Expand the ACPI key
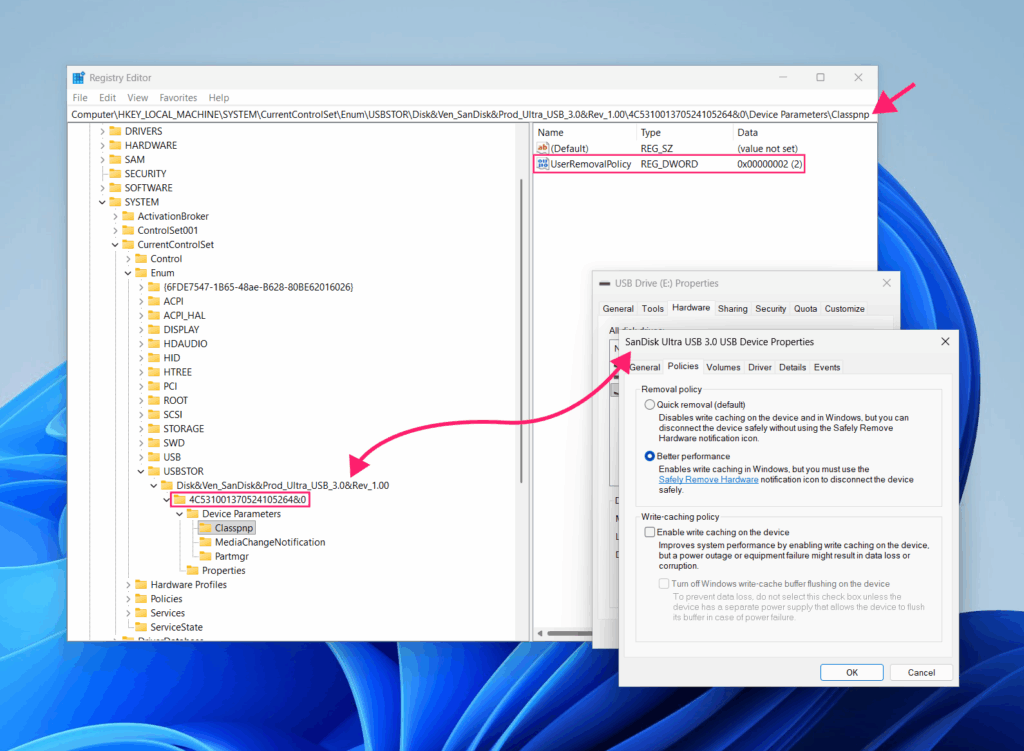The height and width of the screenshot is (751, 1024). tap(141, 301)
